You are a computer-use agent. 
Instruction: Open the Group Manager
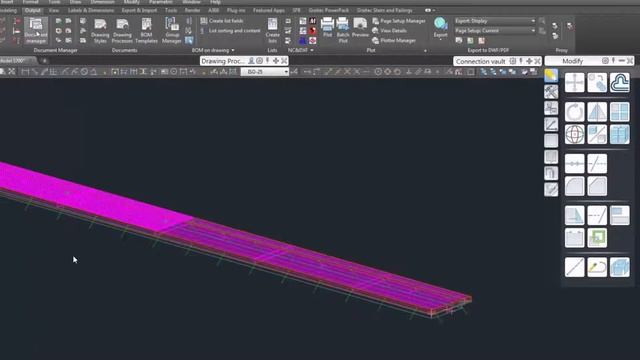tap(171, 31)
